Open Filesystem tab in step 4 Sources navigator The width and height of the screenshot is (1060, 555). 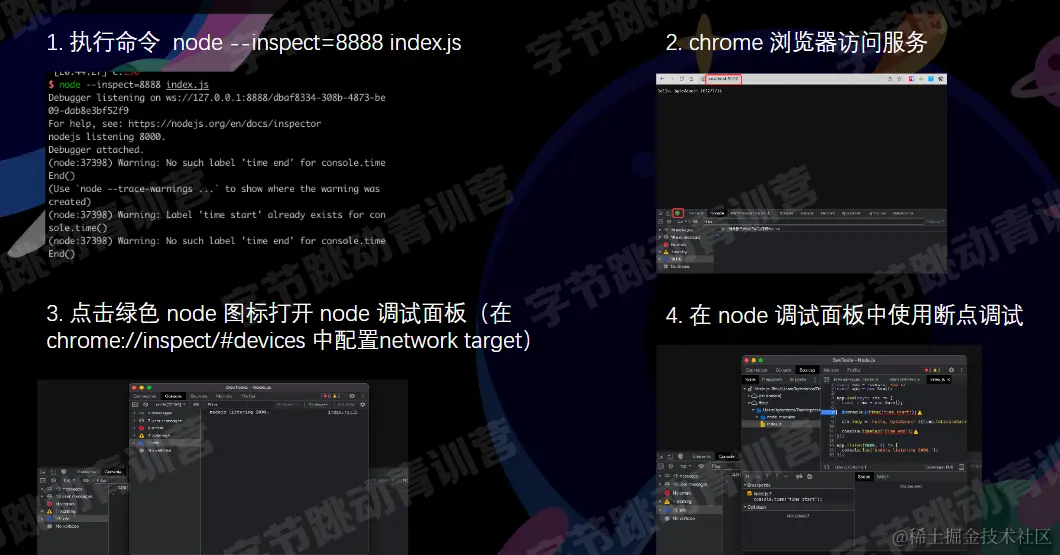[772, 379]
